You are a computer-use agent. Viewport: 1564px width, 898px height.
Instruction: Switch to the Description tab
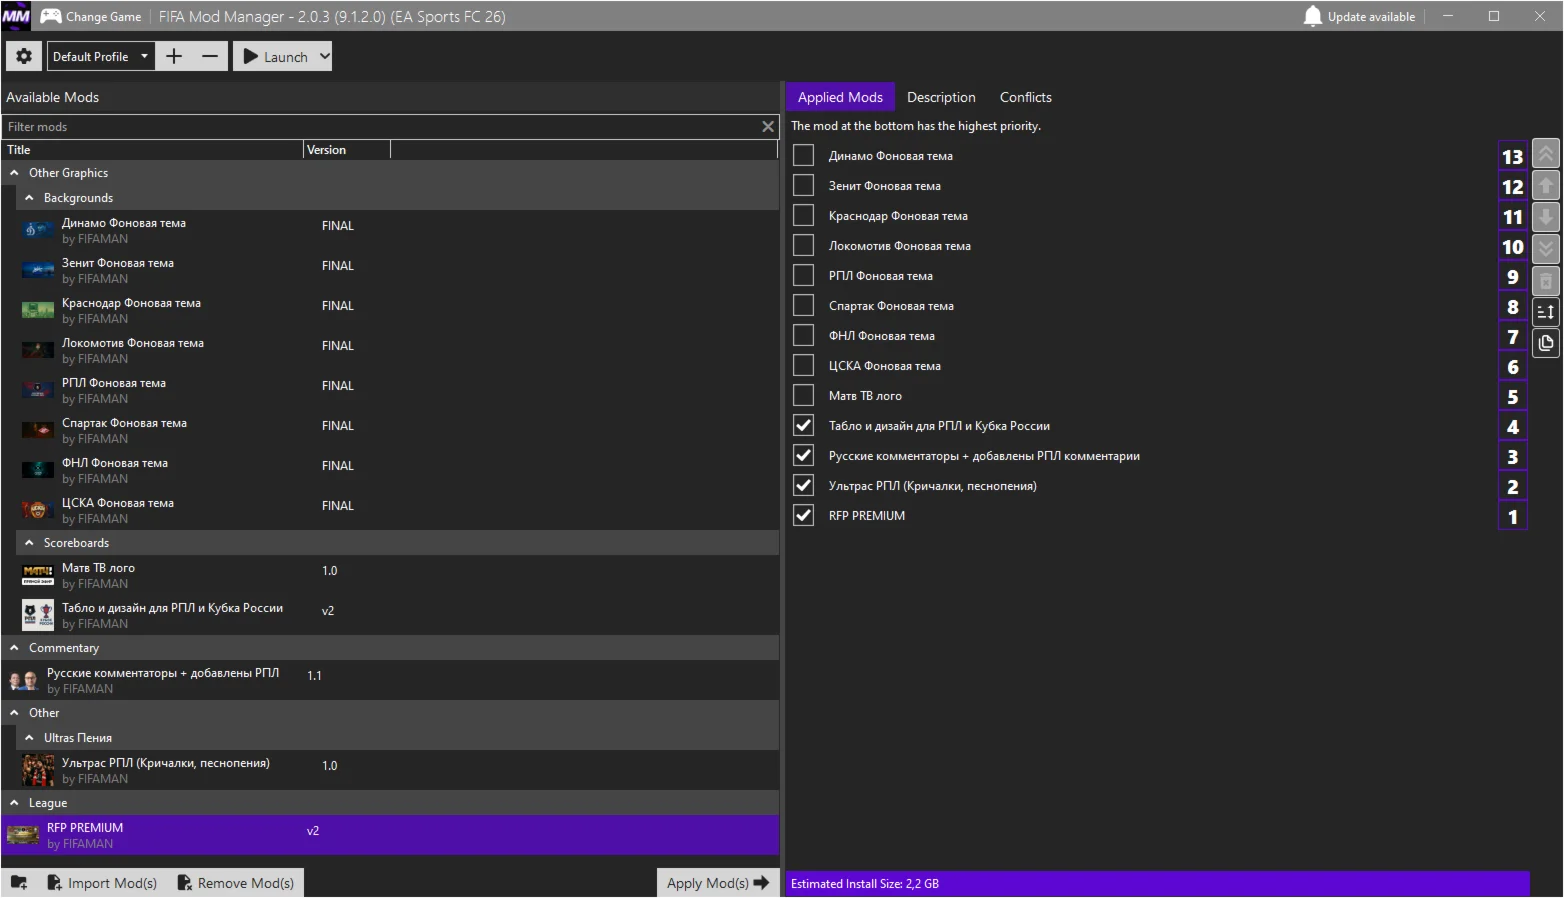(940, 97)
